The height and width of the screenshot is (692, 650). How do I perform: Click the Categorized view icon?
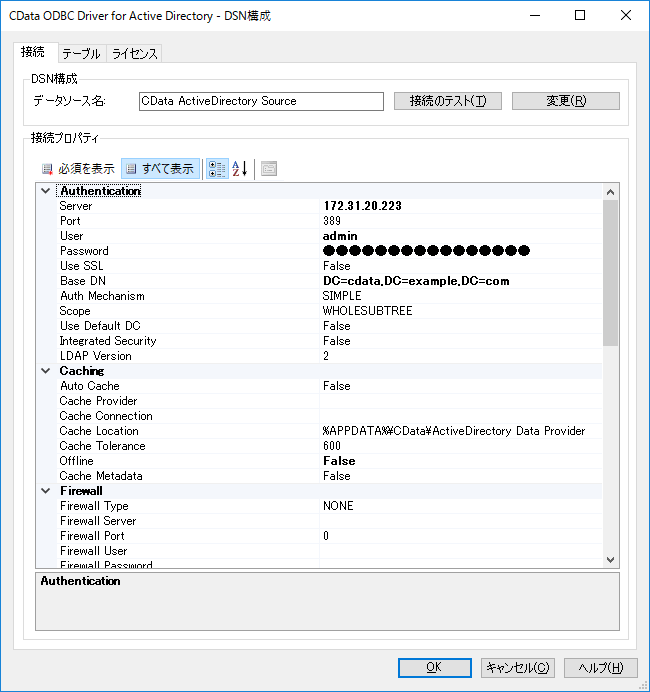tap(217, 169)
